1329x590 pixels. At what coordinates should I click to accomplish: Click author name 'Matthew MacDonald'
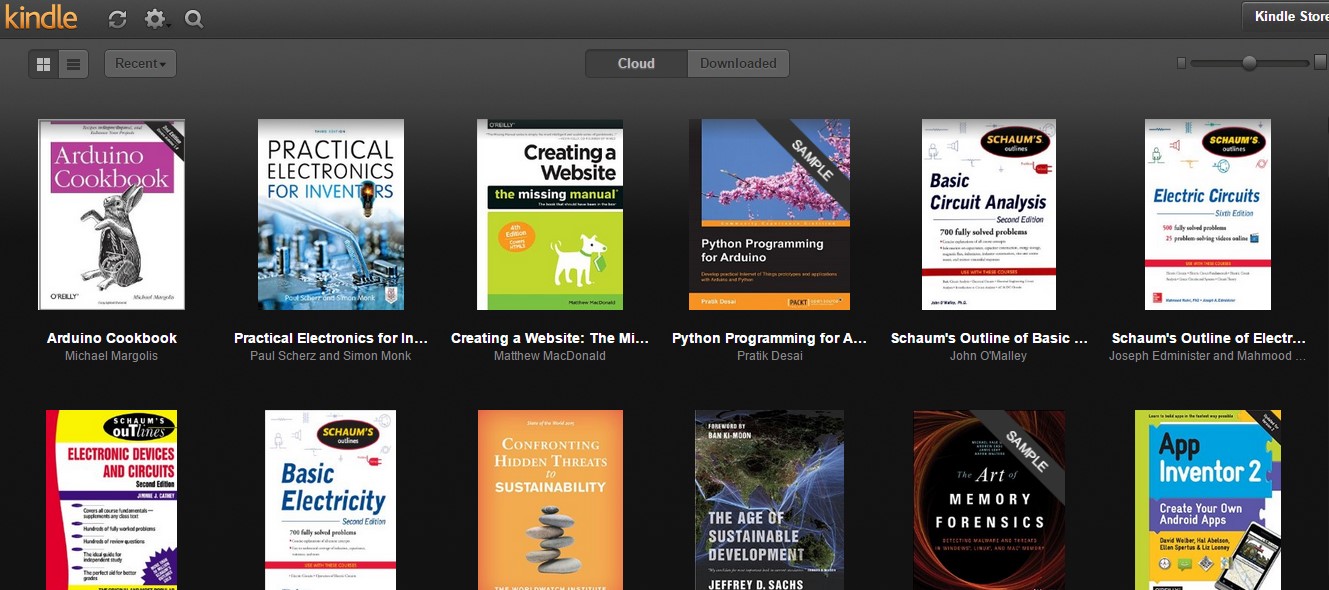click(550, 356)
